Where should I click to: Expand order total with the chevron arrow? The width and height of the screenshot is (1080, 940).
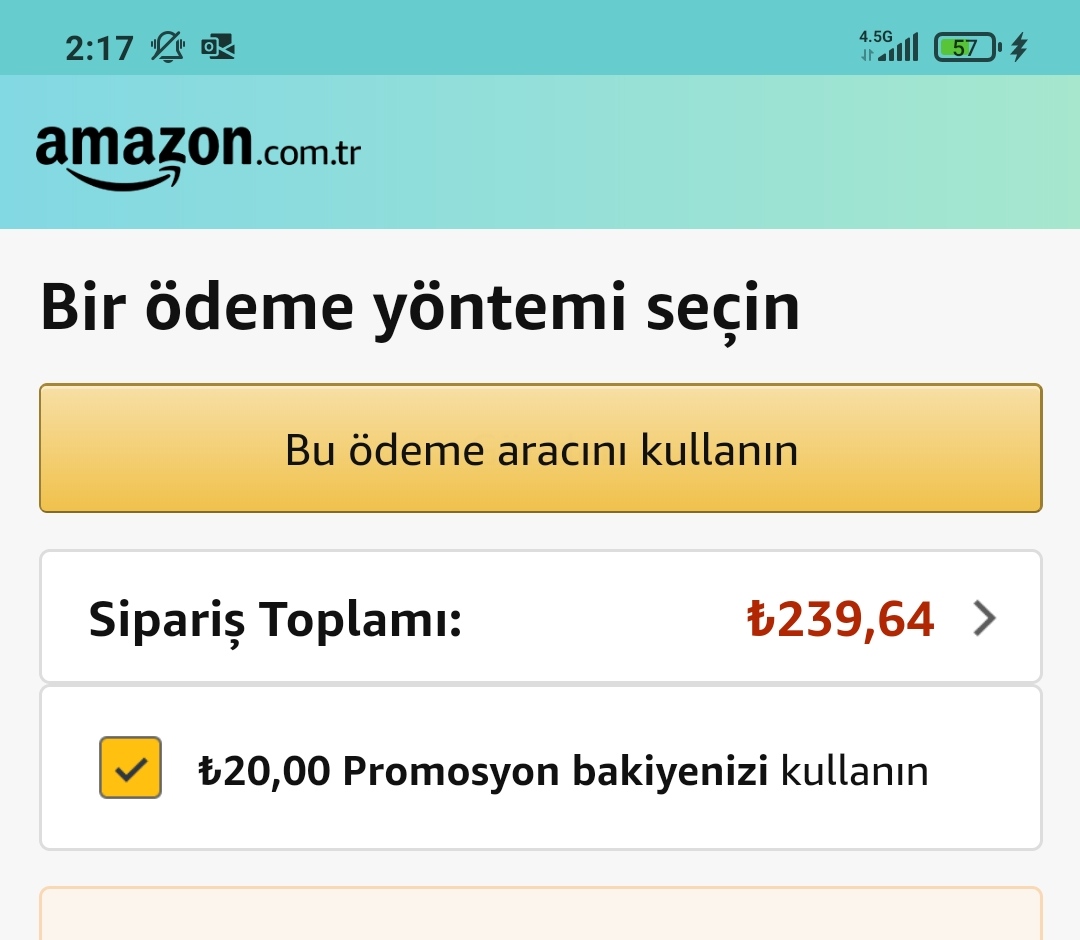984,618
